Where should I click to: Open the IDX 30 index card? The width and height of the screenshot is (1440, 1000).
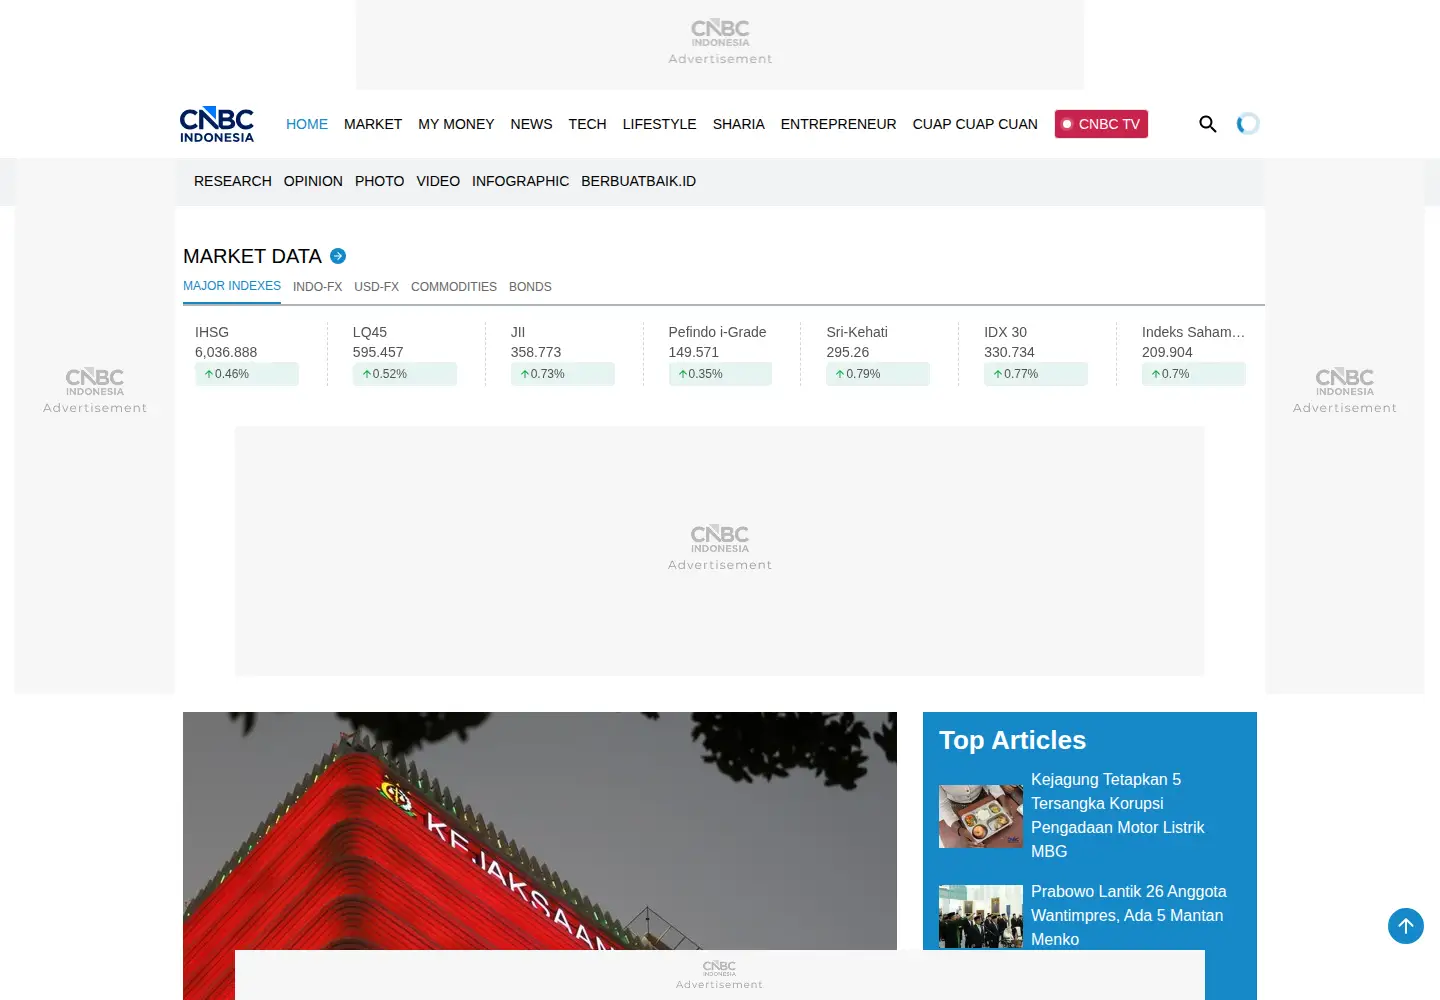1036,354
